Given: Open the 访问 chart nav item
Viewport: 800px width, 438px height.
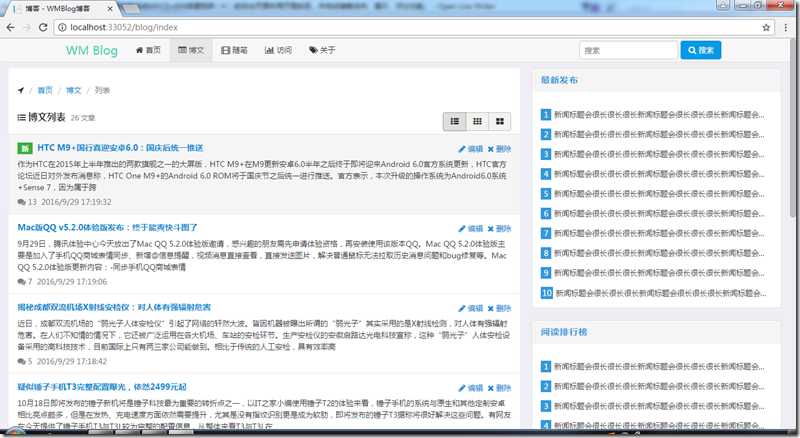Looking at the screenshot, I should 278,50.
